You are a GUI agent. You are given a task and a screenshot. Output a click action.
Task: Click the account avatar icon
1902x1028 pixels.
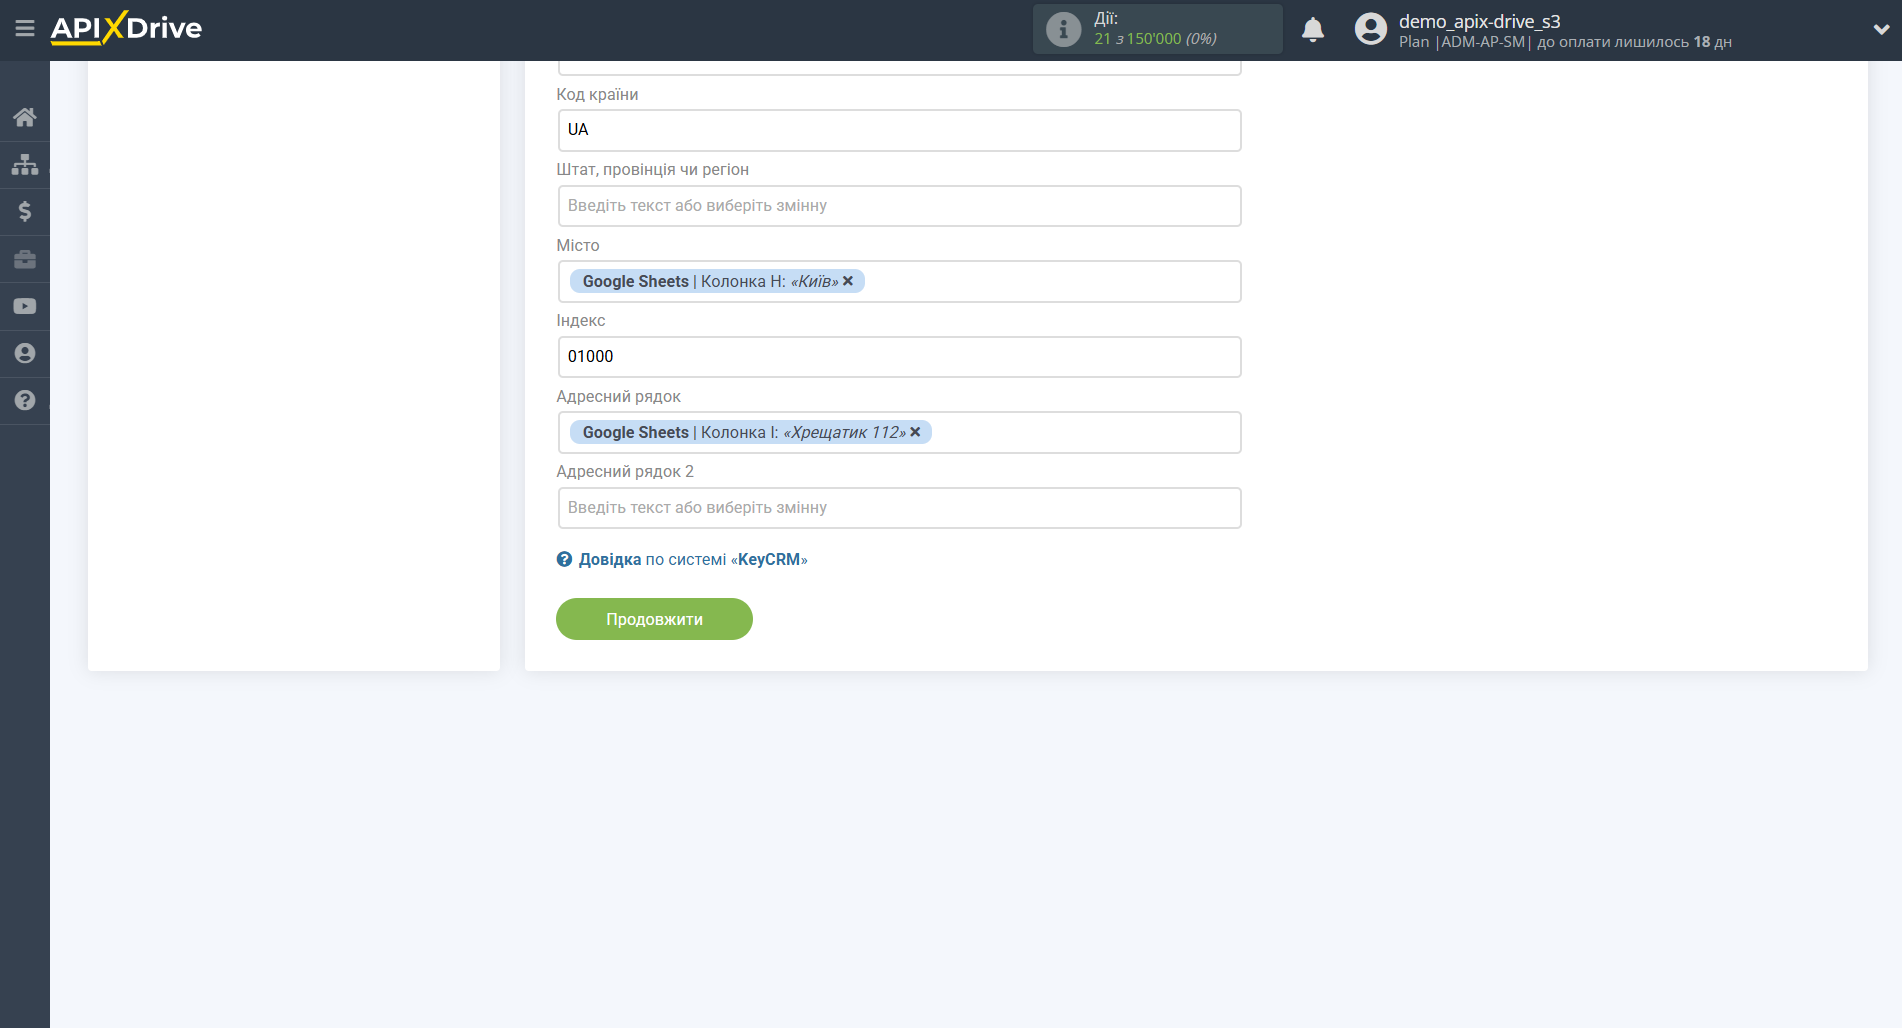coord(1371,29)
